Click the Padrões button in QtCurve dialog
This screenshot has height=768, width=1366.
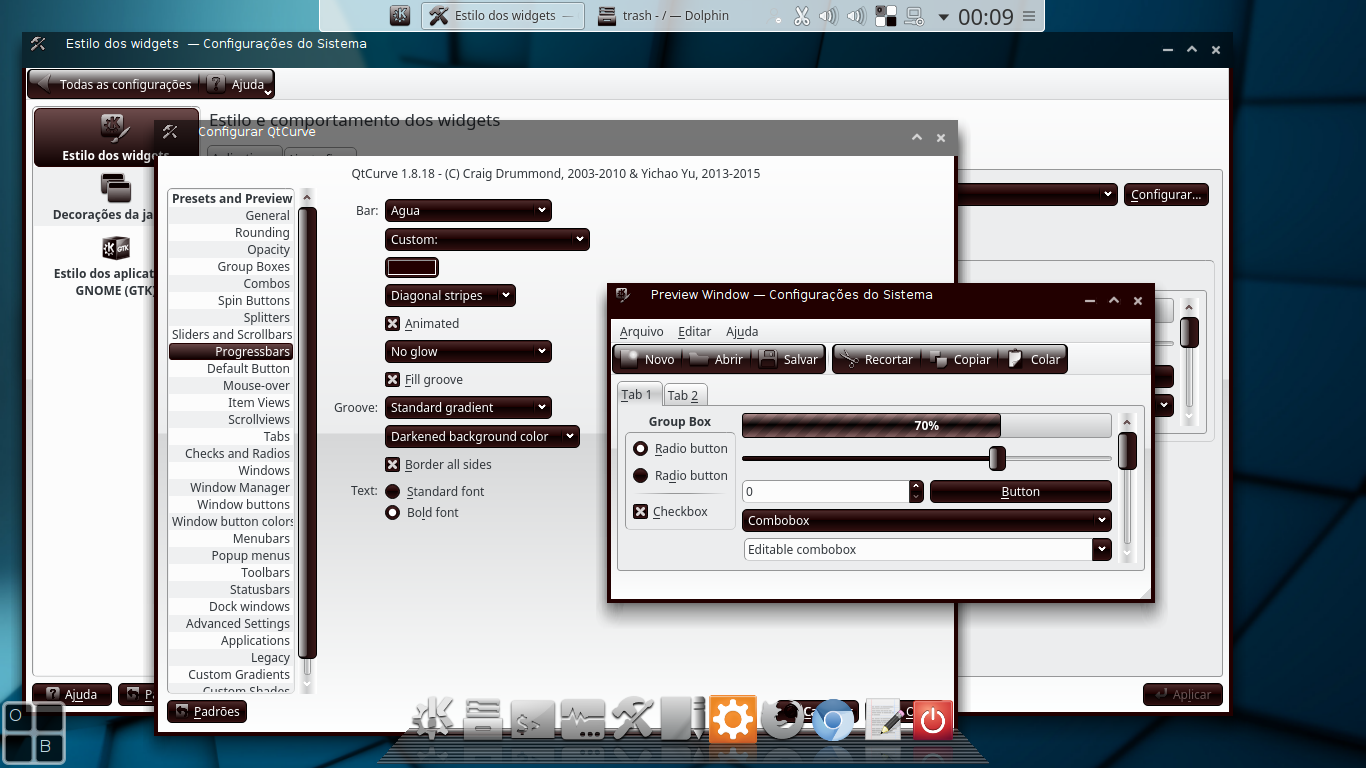206,711
